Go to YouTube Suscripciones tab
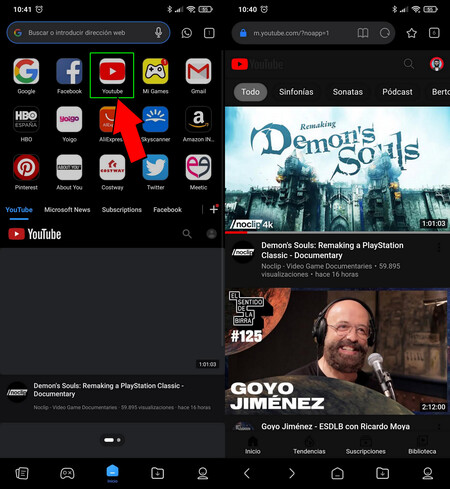This screenshot has width=450, height=489. coord(365,445)
